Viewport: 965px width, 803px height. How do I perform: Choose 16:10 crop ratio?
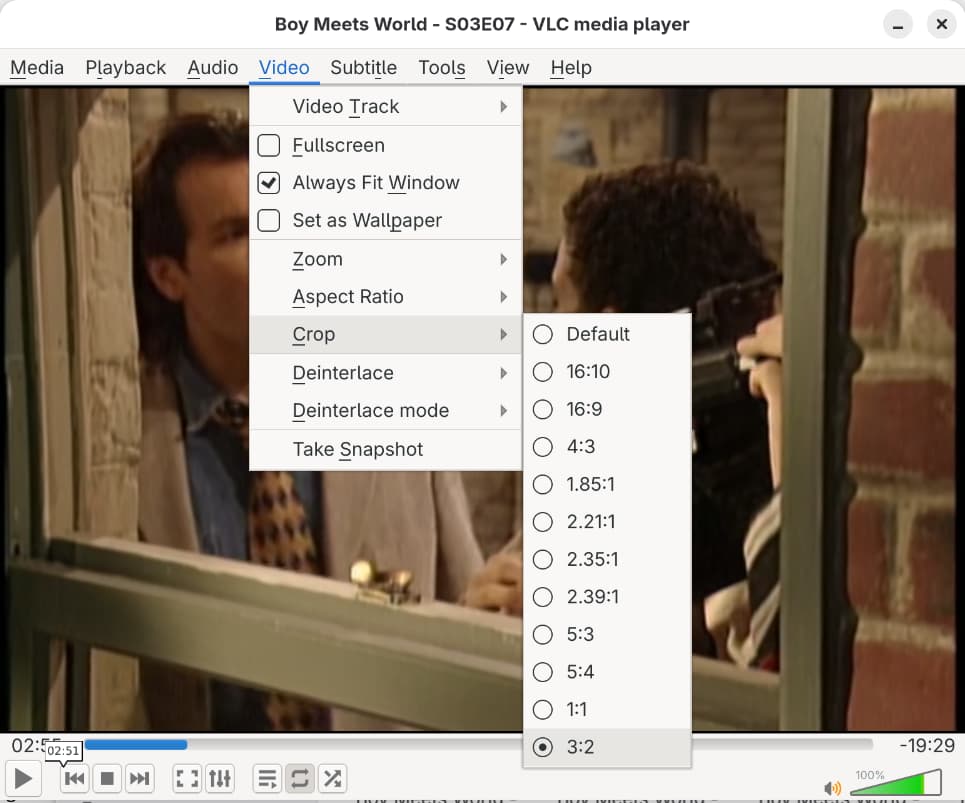click(x=607, y=372)
